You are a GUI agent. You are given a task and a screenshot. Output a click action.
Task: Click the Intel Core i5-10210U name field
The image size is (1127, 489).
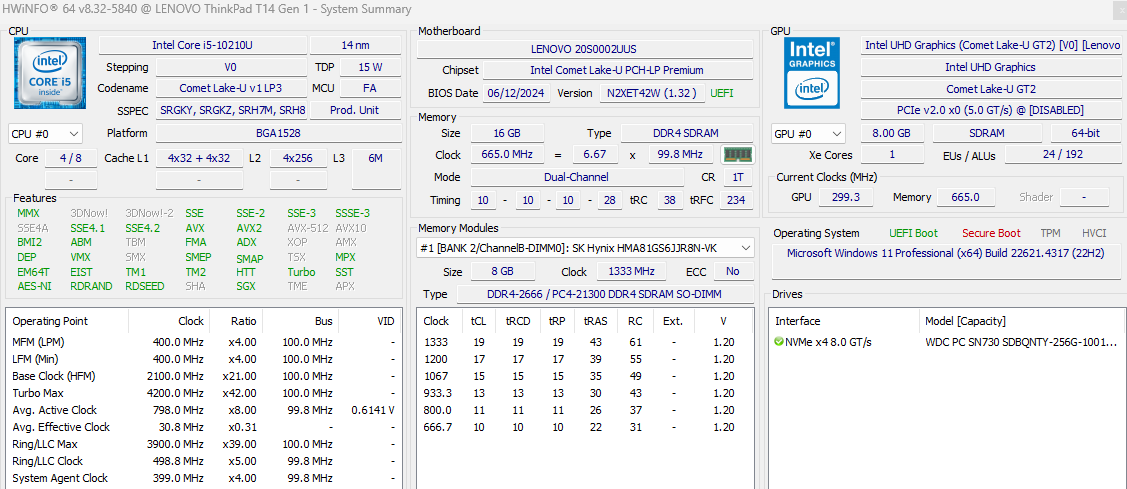201,46
